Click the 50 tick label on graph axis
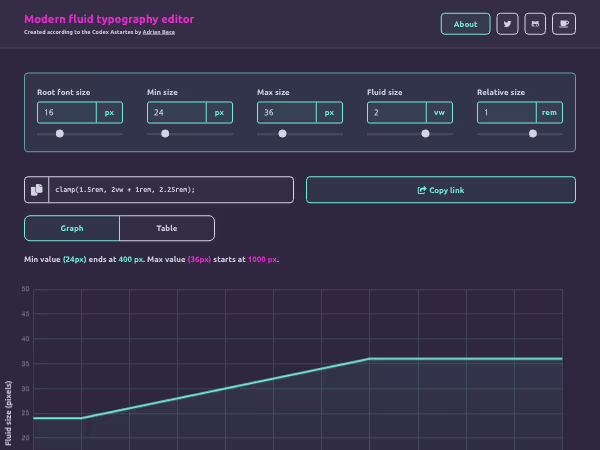600x450 pixels. pyautogui.click(x=25, y=289)
